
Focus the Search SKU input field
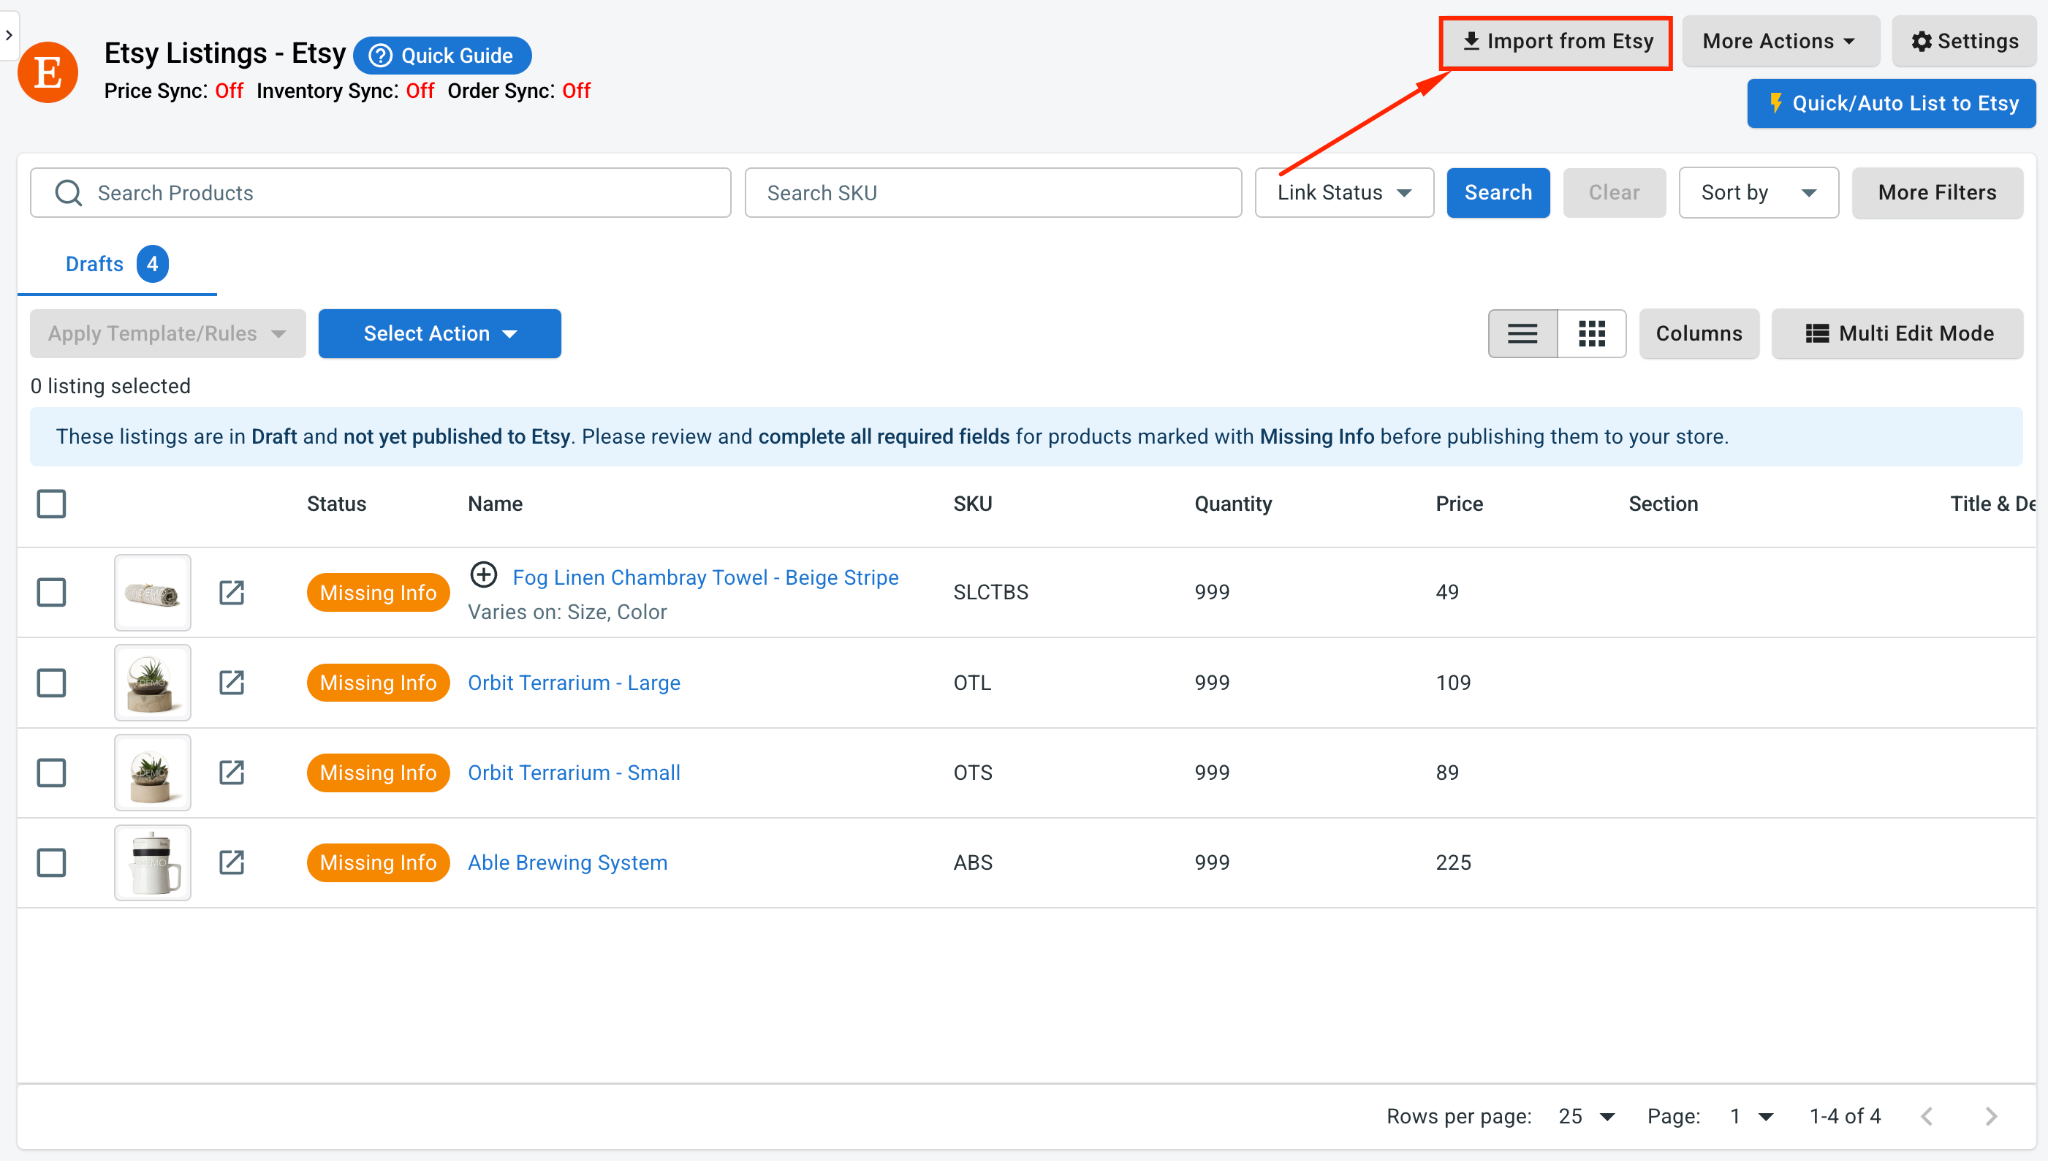tap(993, 193)
